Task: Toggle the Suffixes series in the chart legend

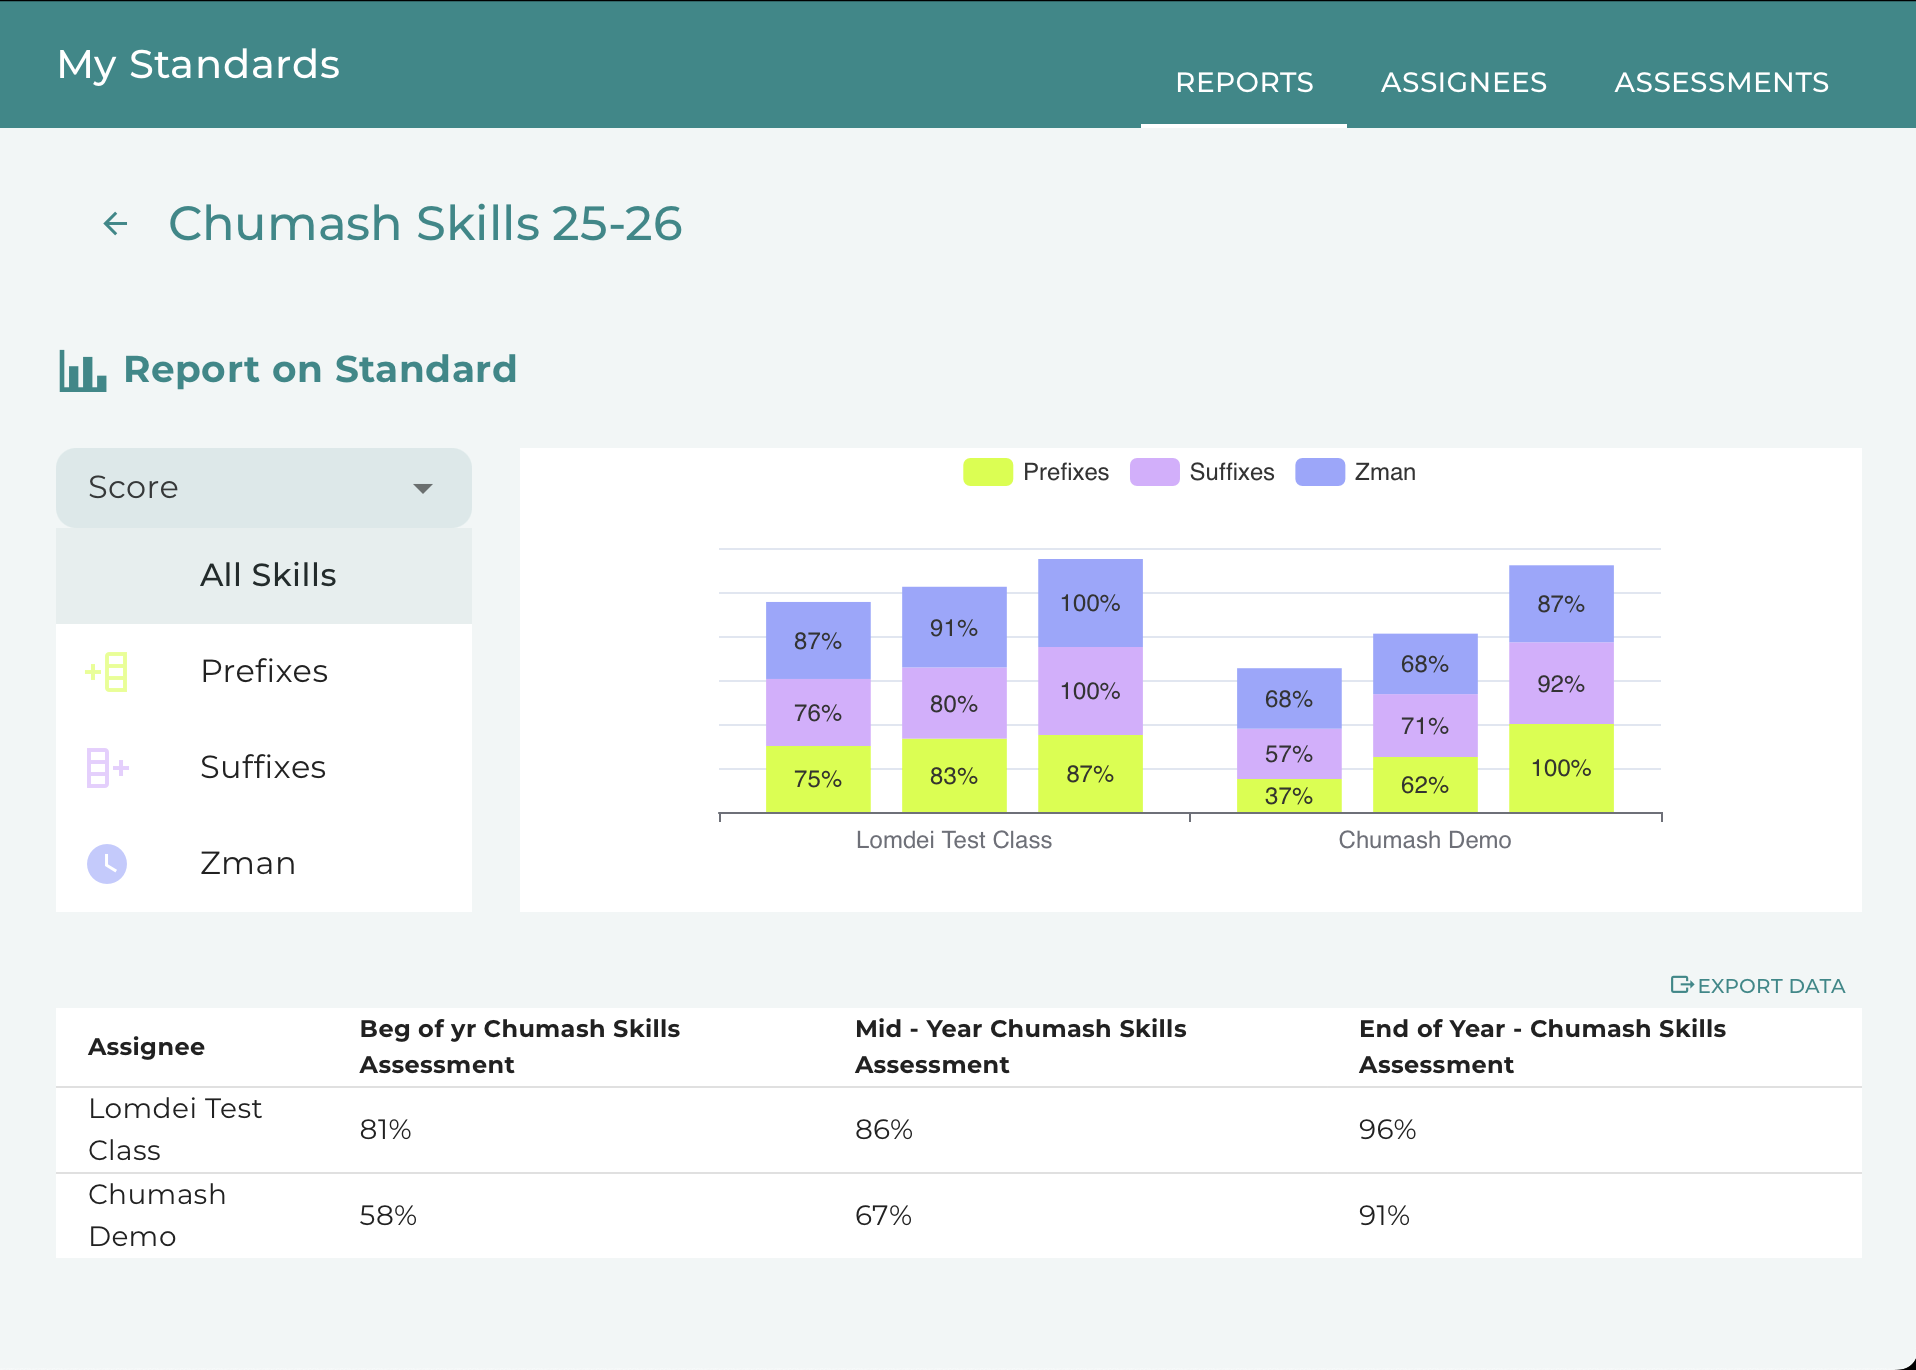Action: click(1202, 472)
